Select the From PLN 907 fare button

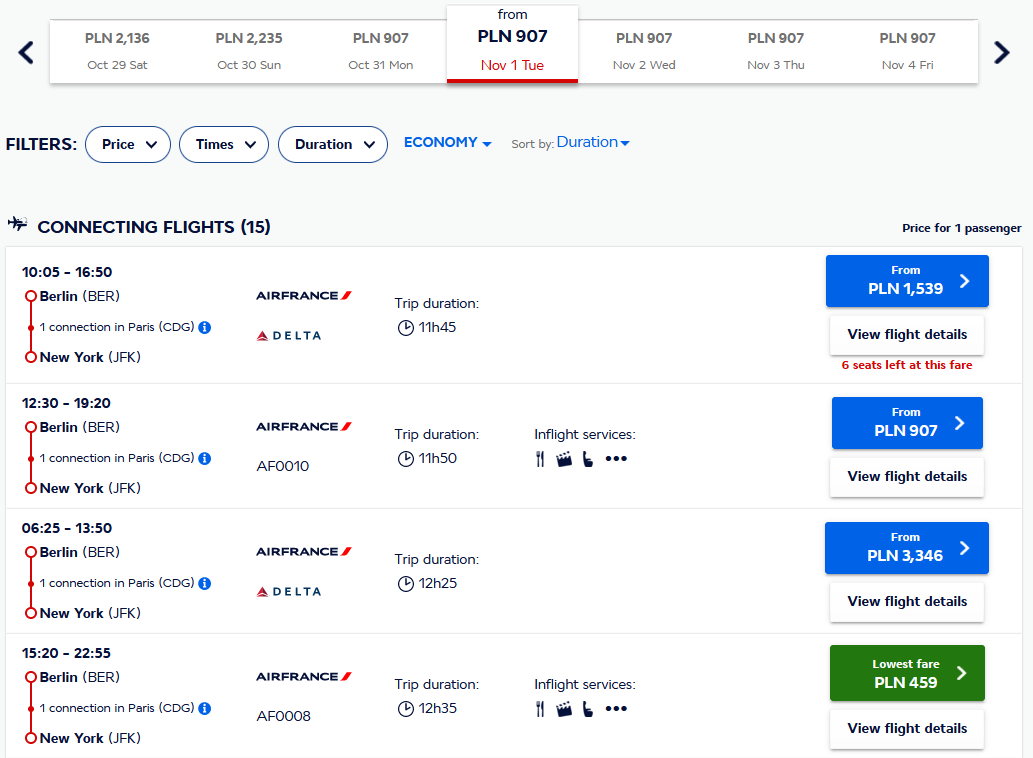tap(907, 423)
